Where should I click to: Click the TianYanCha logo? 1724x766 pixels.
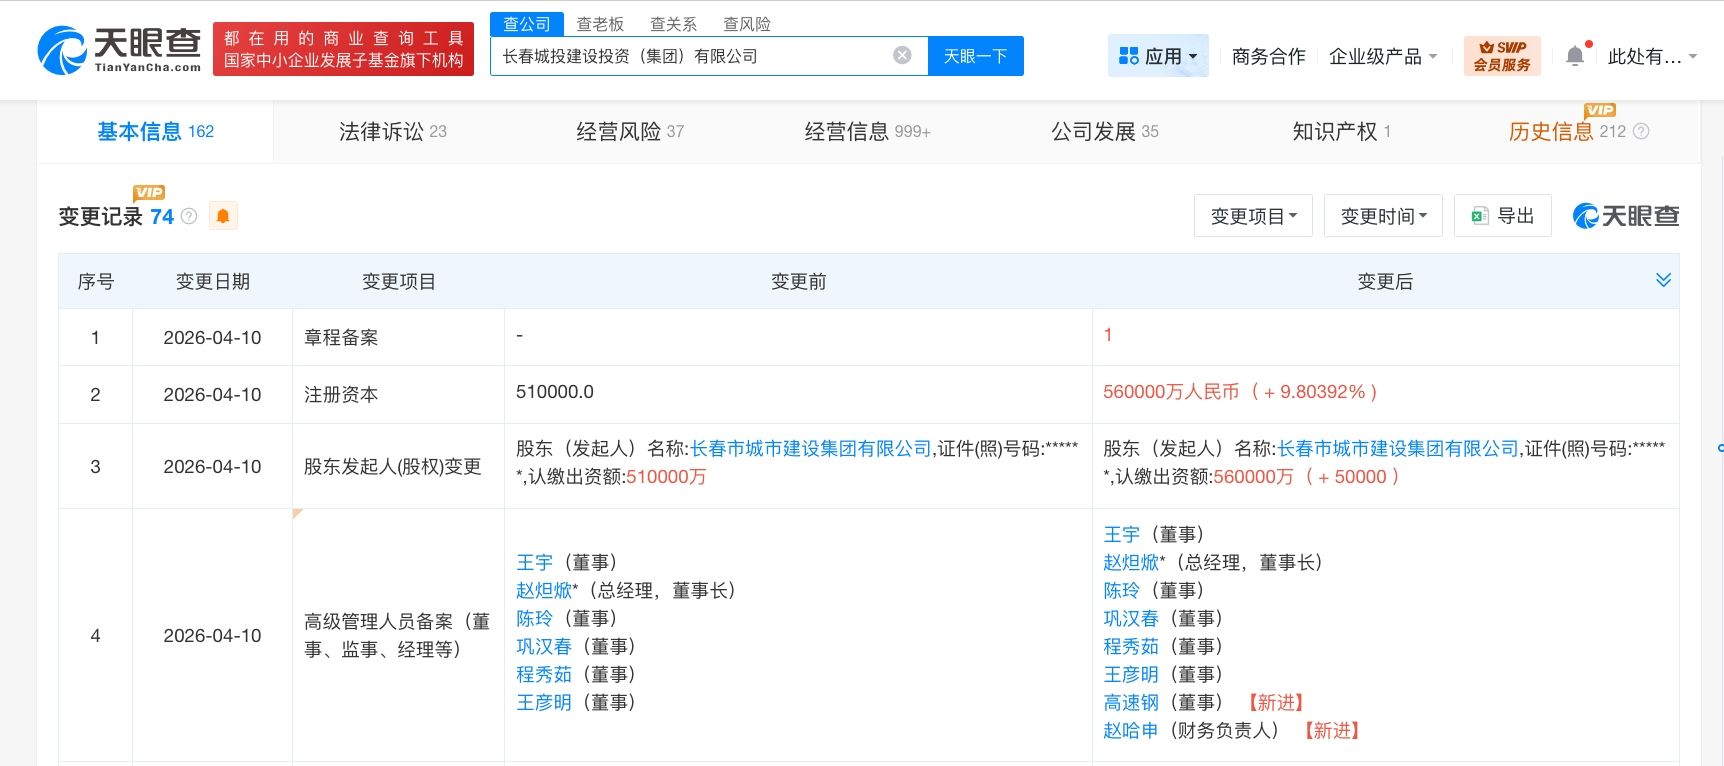click(120, 50)
